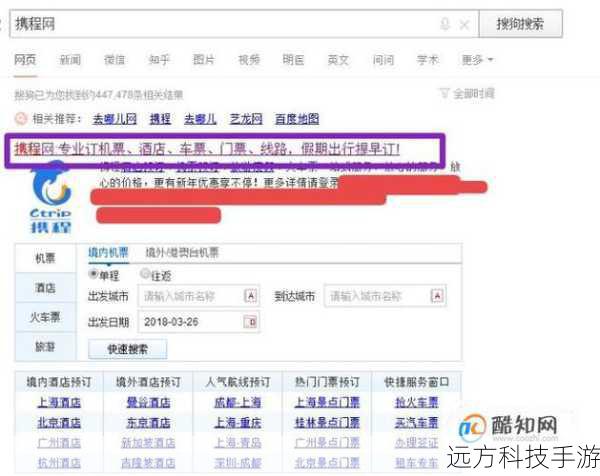Open the 曼谷酒店 link
The width and height of the screenshot is (600, 476).
(148, 403)
